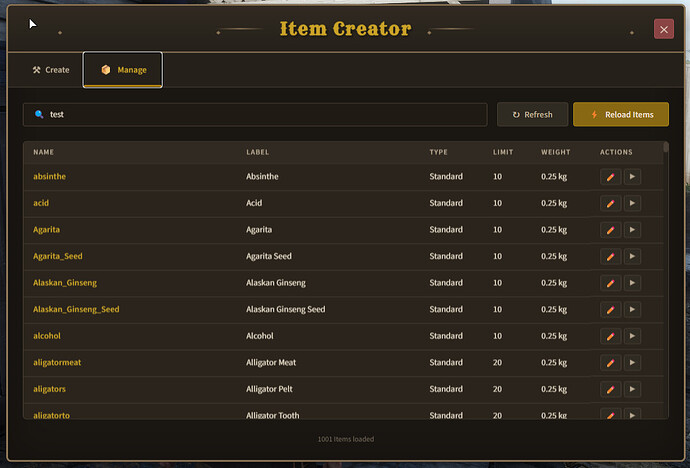Click the arrow icon in acid row
690x468 pixels.
632,203
